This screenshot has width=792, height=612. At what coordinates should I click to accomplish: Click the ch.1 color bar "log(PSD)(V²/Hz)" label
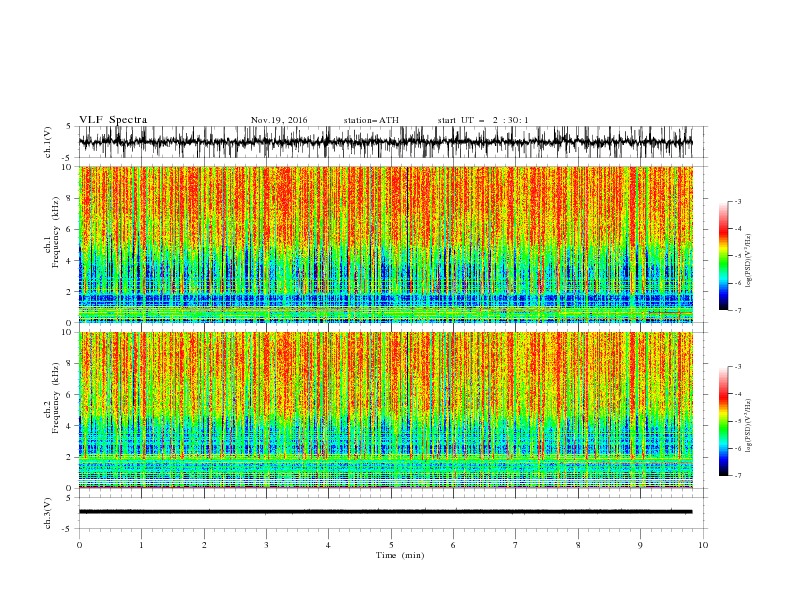749,261
